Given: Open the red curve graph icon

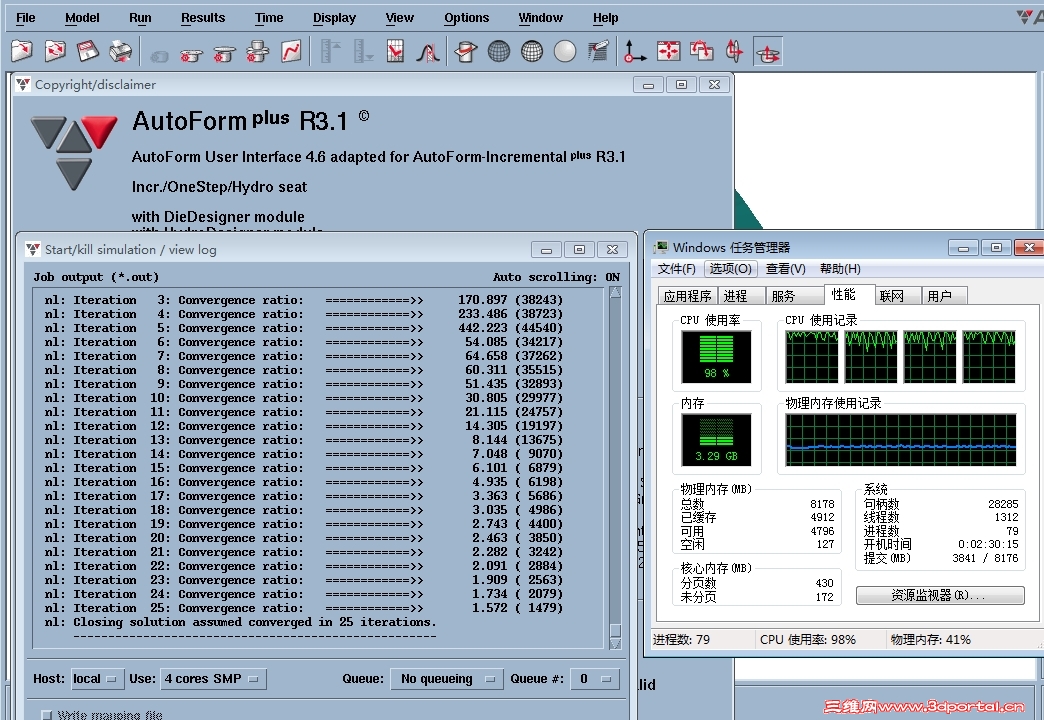Looking at the screenshot, I should pyautogui.click(x=292, y=51).
